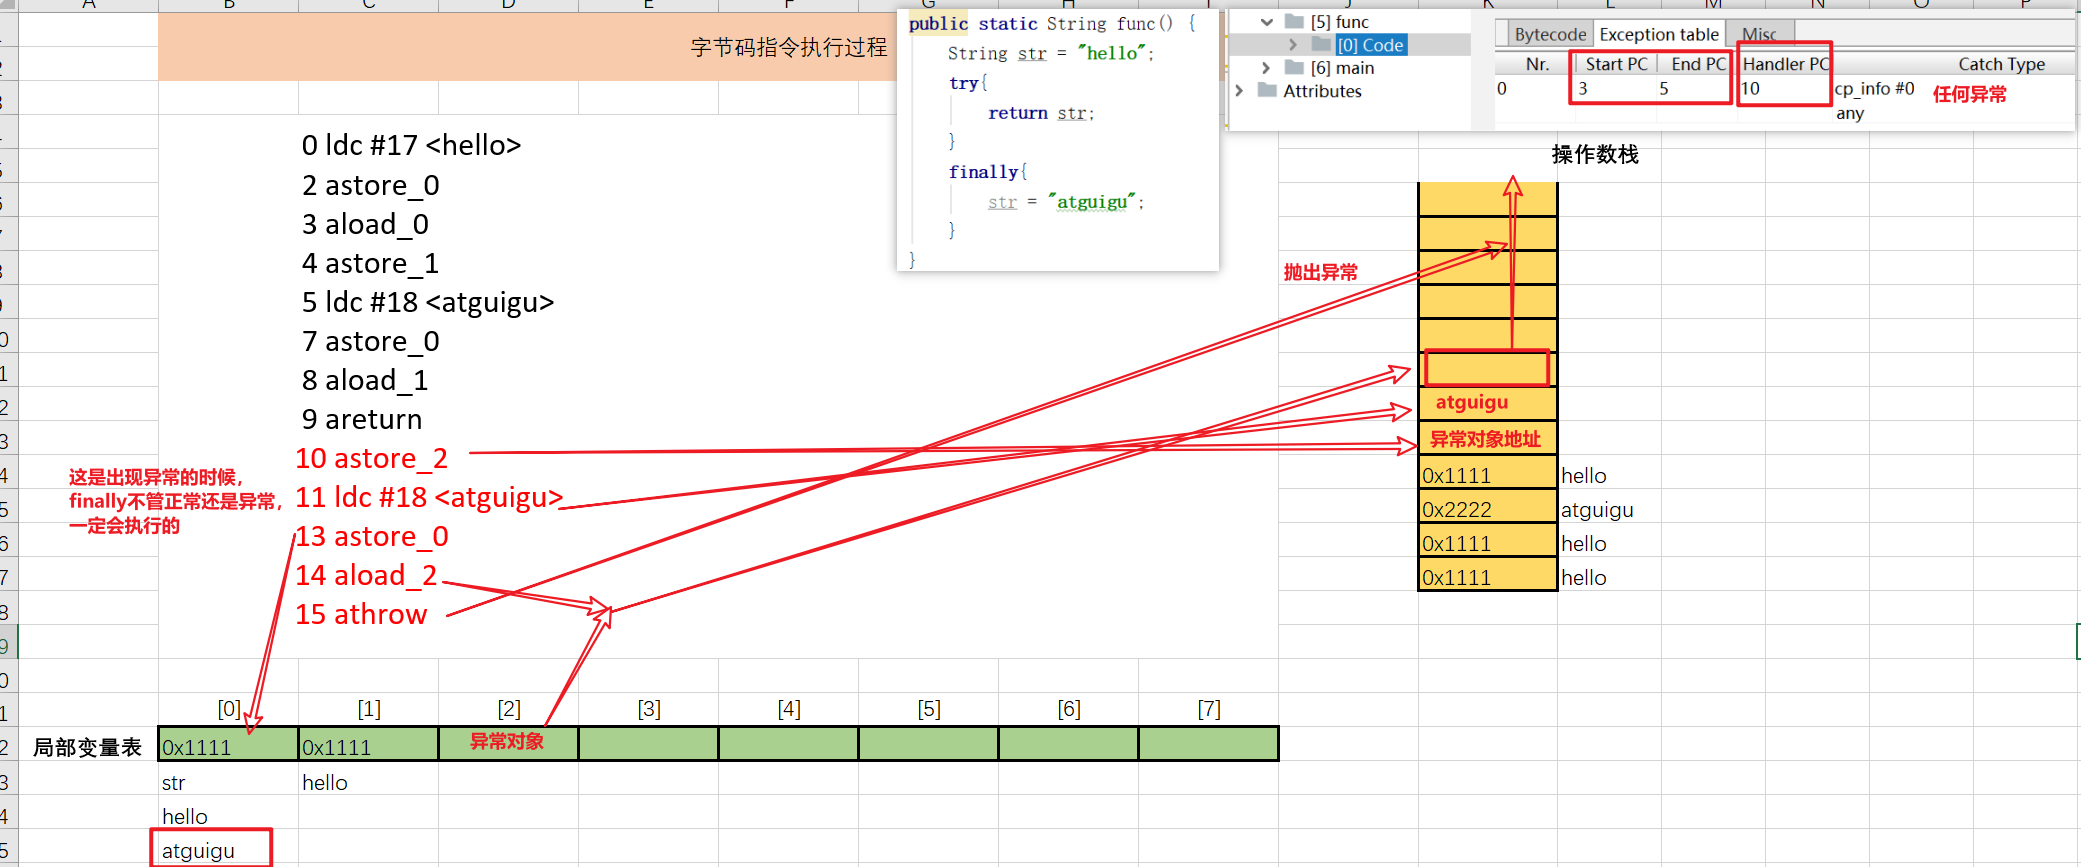
Task: Select the '9 areturn' instruction
Action: 362,419
